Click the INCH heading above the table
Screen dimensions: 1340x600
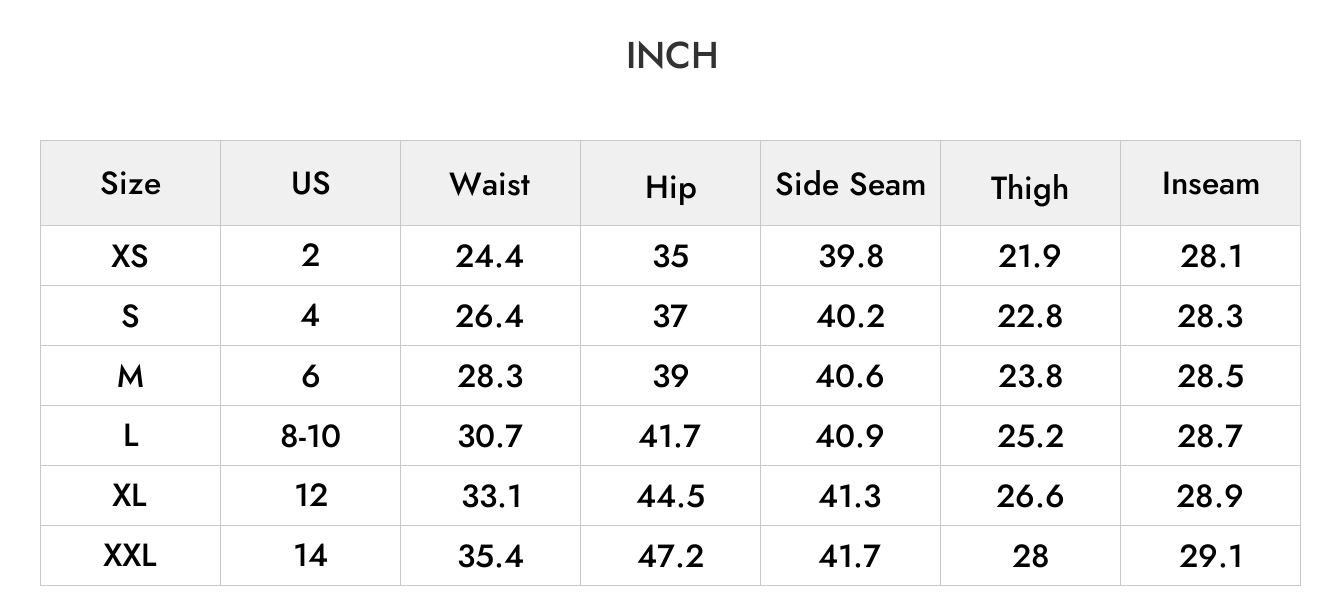tap(672, 56)
